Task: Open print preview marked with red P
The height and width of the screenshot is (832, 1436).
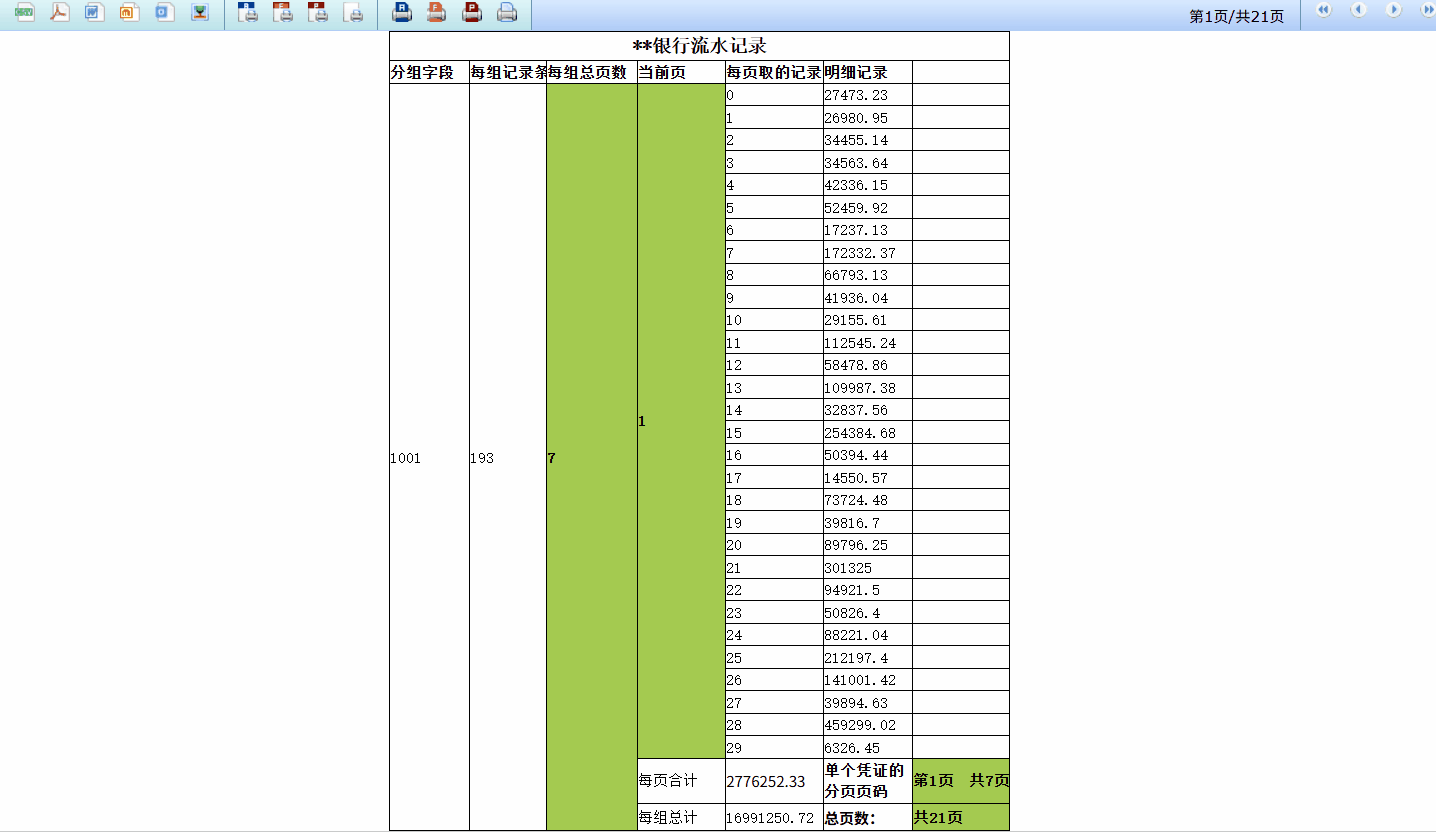Action: [x=319, y=13]
